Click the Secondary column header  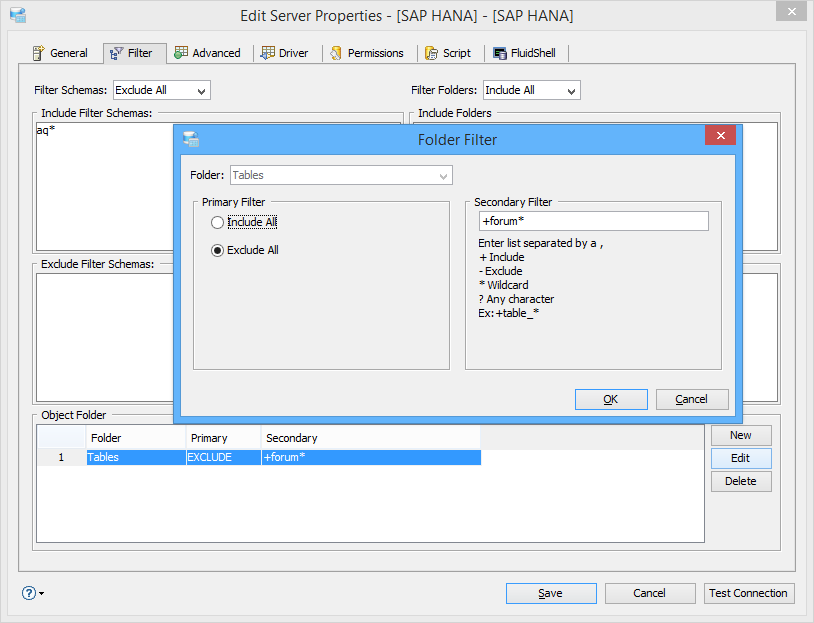372,438
